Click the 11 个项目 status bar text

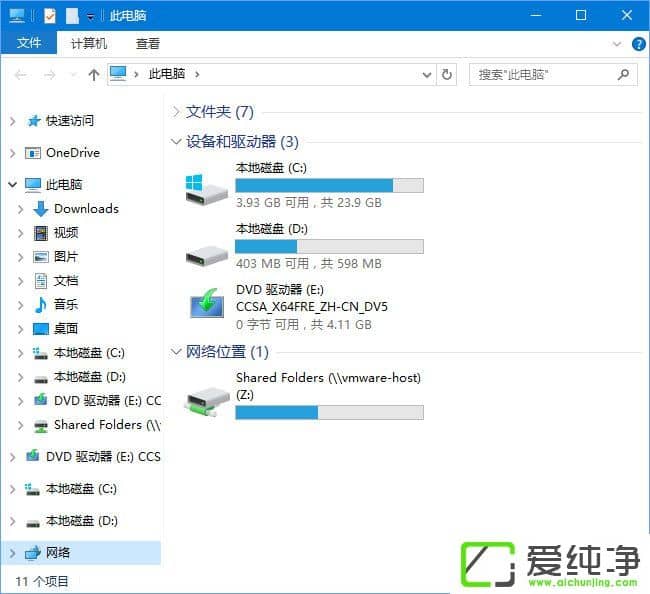click(x=42, y=582)
